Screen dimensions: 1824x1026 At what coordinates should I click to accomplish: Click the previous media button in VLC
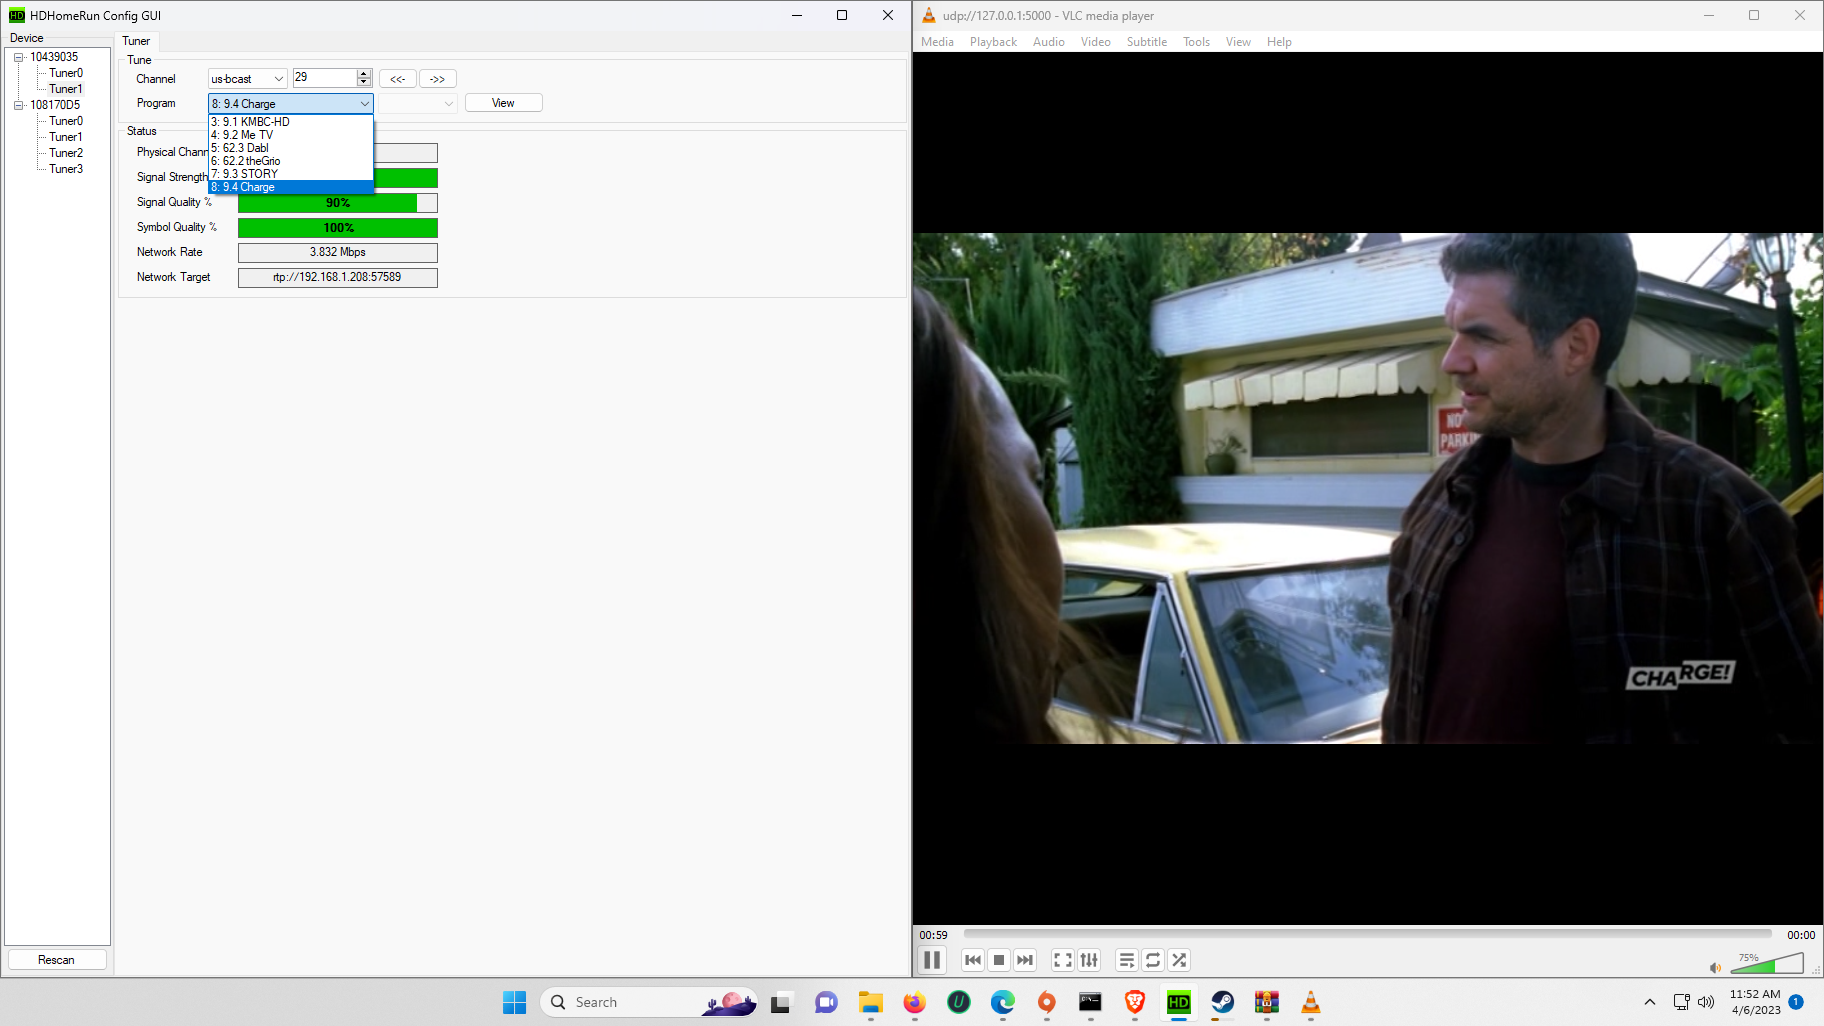(973, 960)
